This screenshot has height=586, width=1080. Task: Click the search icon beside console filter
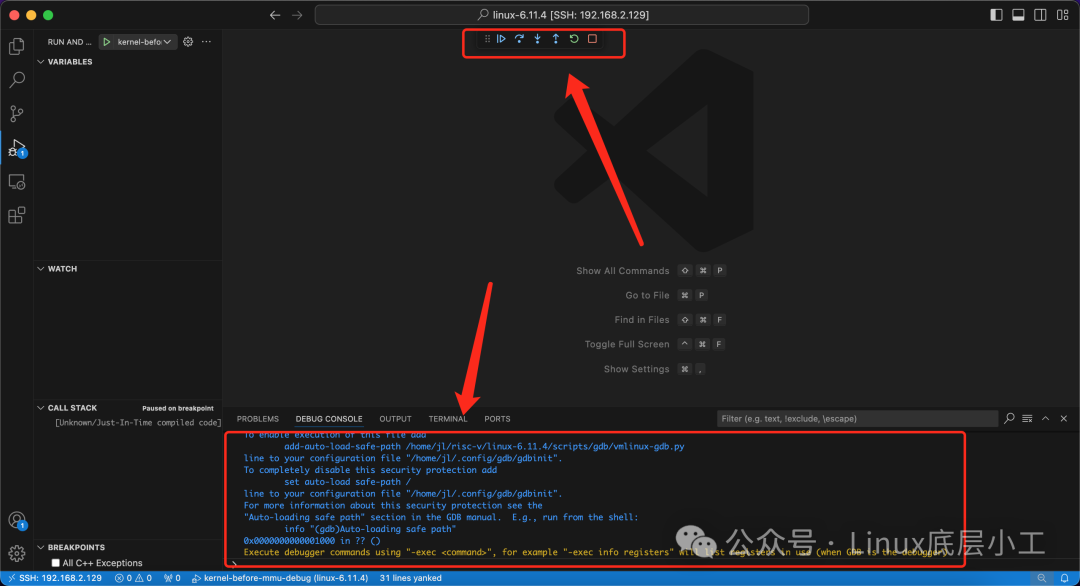1009,419
